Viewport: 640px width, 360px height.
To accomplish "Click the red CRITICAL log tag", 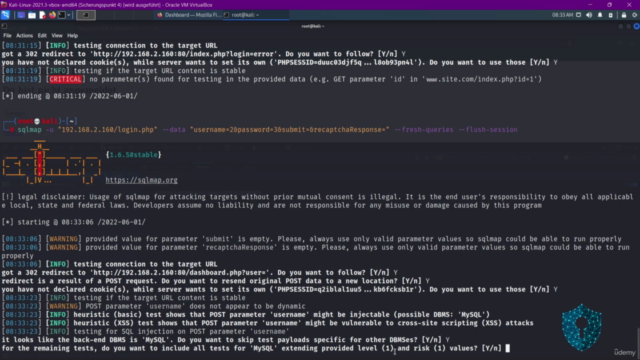I will point(65,79).
